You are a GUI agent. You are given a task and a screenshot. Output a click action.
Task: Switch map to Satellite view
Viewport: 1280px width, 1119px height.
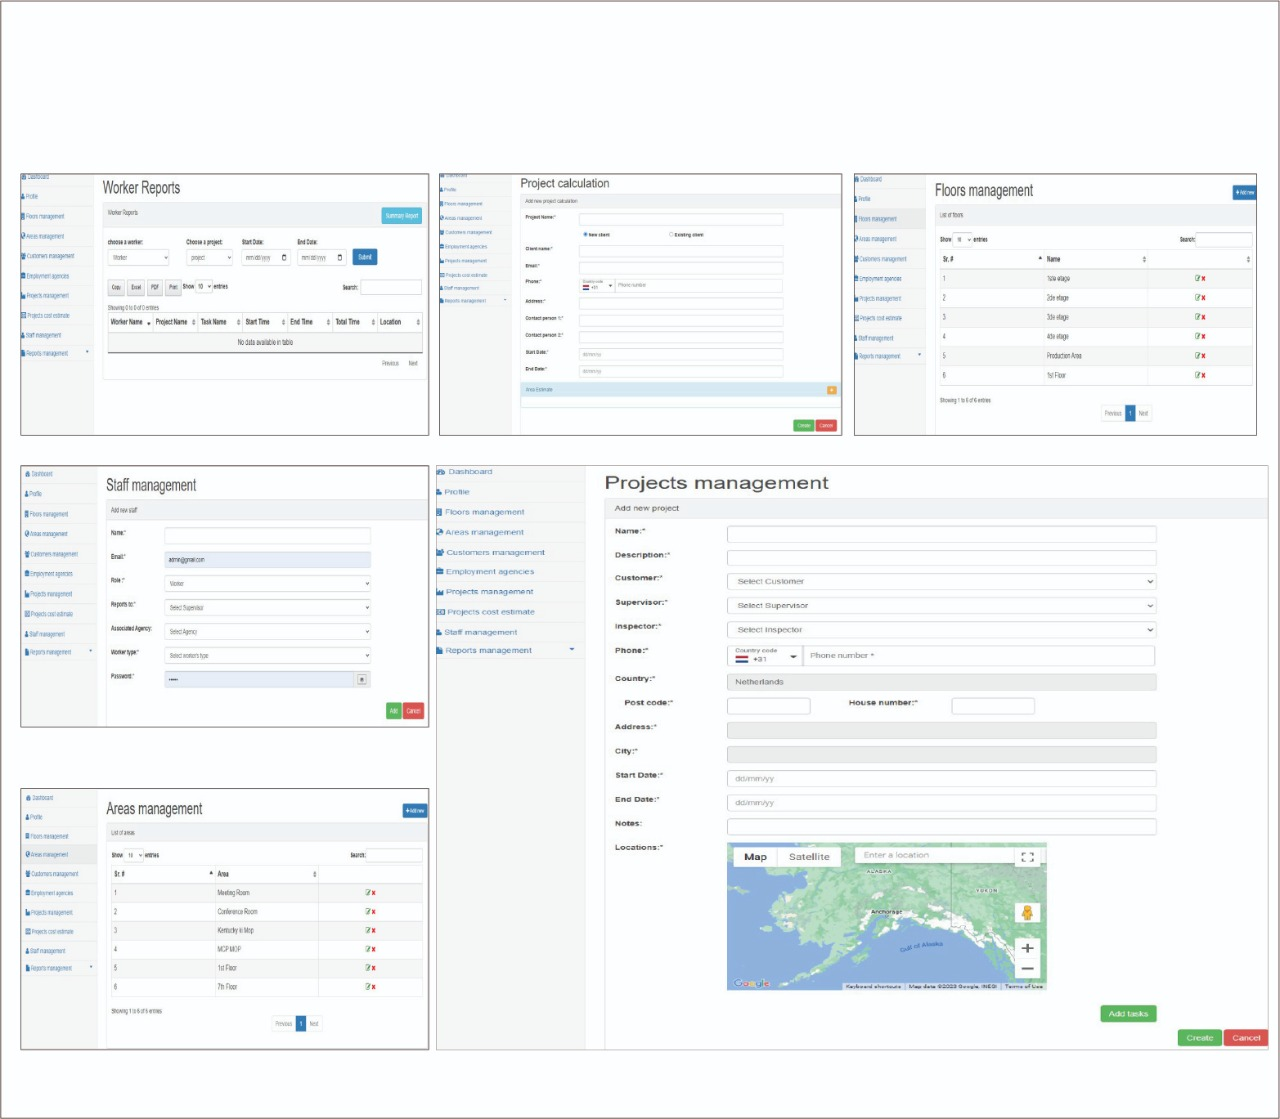click(x=809, y=857)
